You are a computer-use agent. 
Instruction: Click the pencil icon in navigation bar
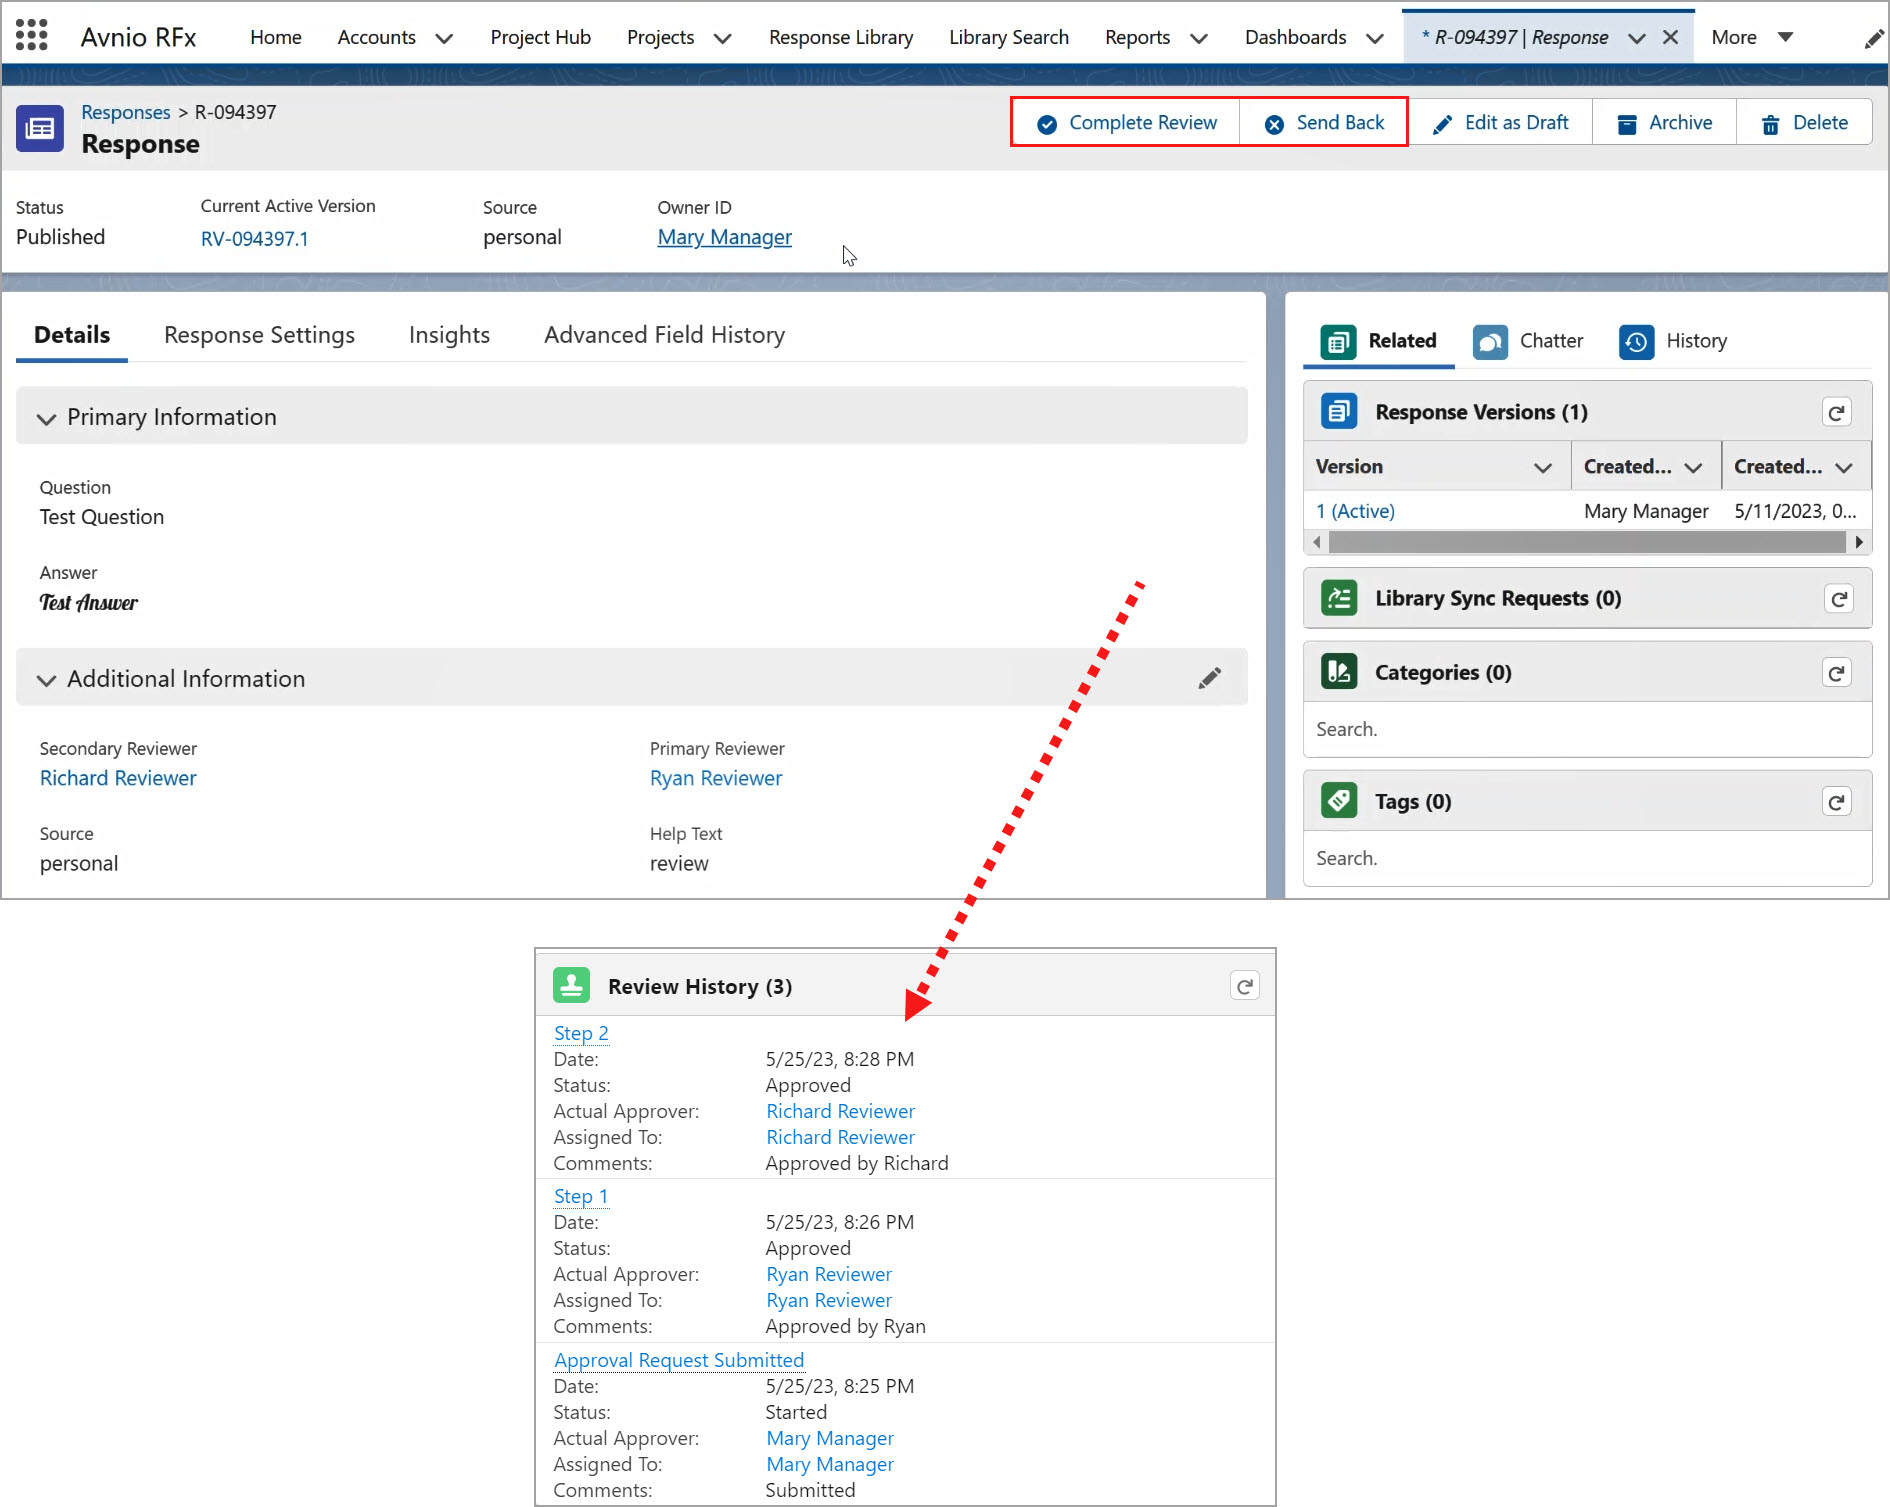tap(1873, 39)
